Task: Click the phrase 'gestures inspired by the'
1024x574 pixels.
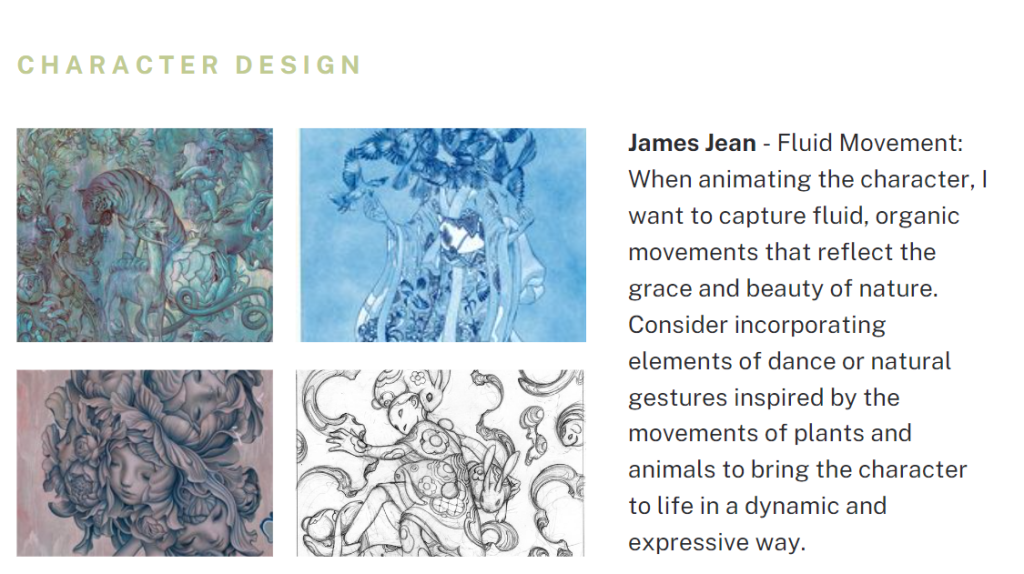Action: click(x=764, y=398)
